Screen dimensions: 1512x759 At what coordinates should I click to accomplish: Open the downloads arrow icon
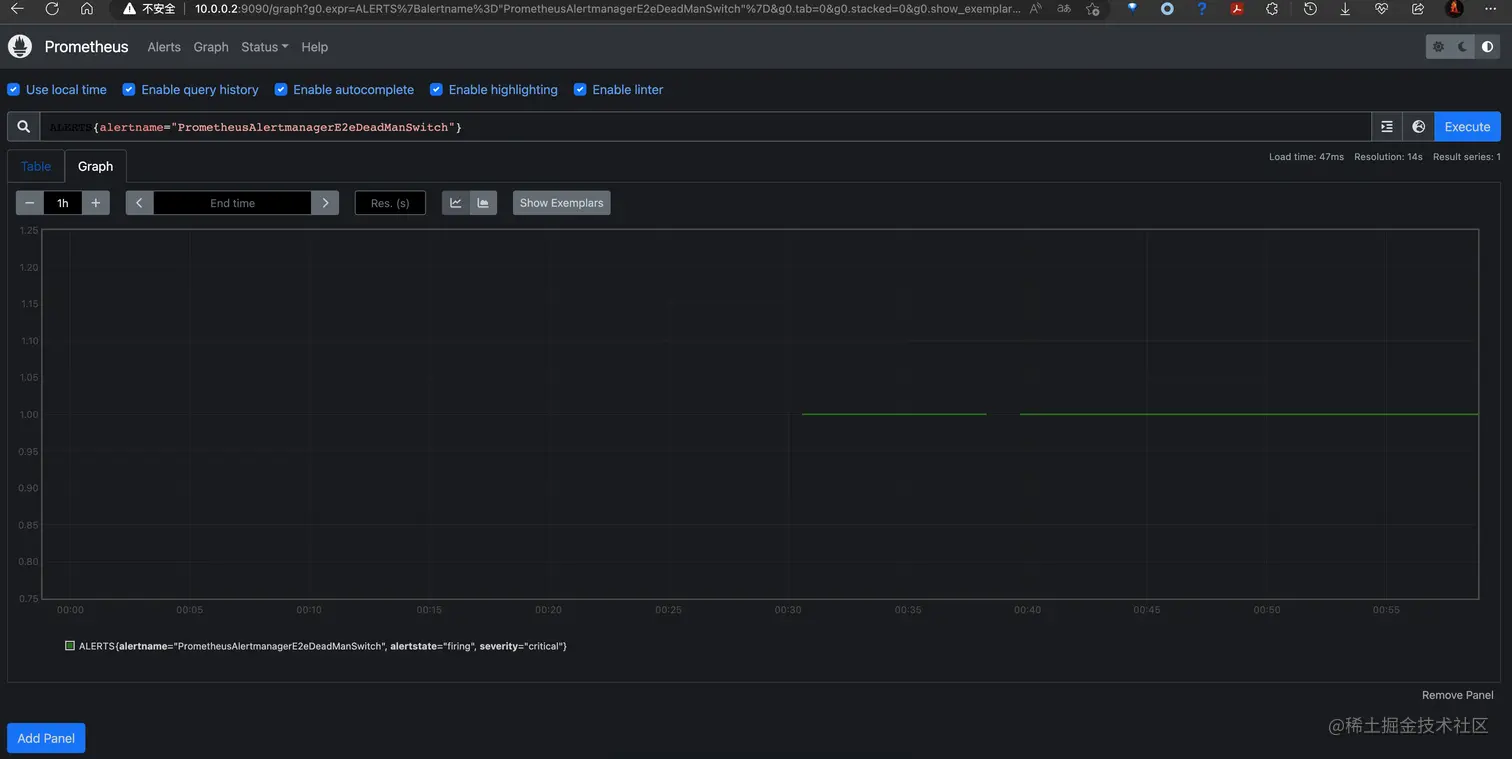(x=1345, y=8)
